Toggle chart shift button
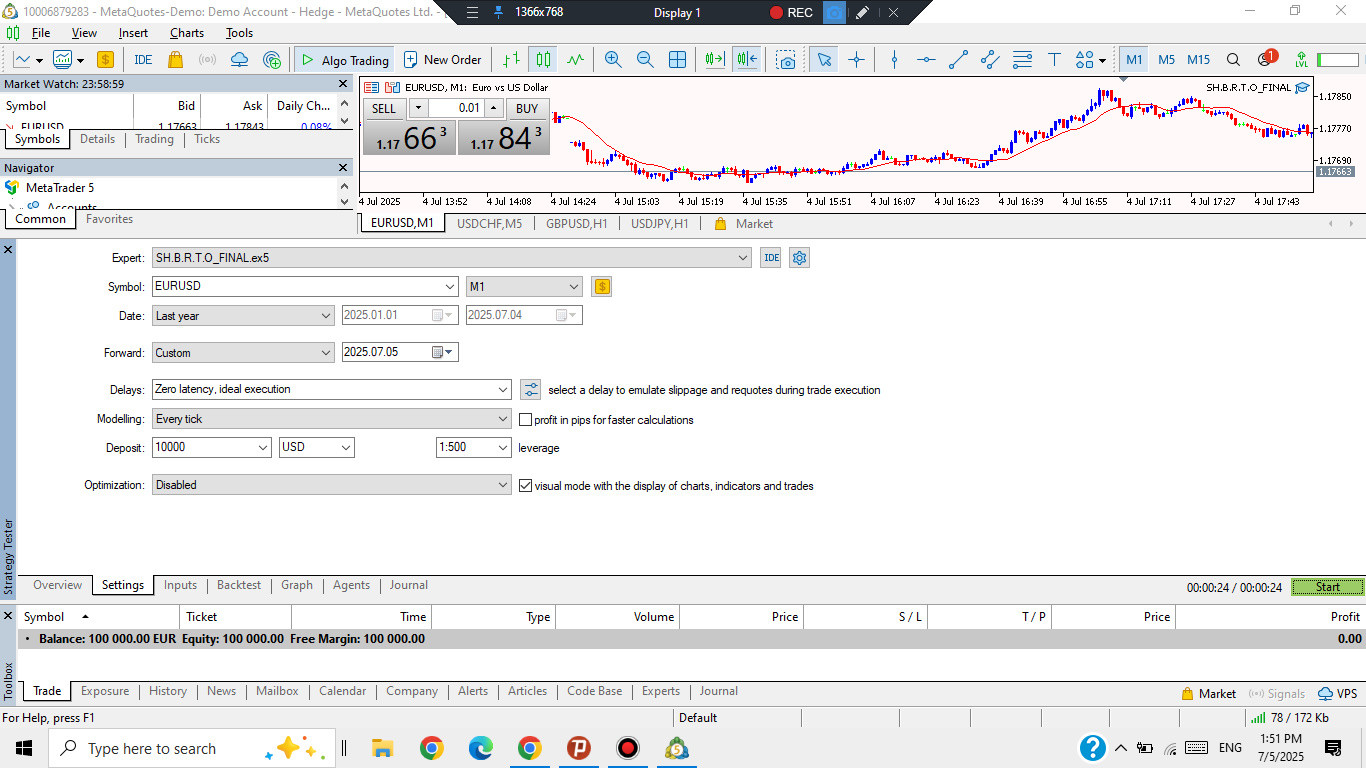Viewport: 1366px width, 768px height. click(x=746, y=60)
